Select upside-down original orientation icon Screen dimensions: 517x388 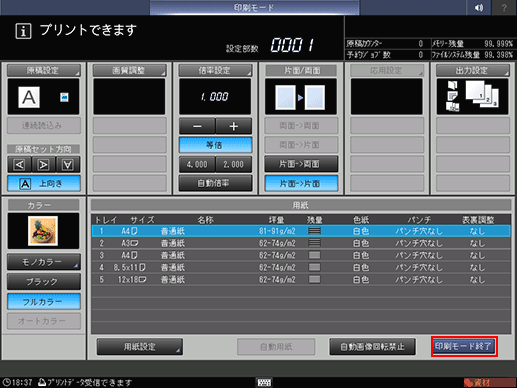68,164
